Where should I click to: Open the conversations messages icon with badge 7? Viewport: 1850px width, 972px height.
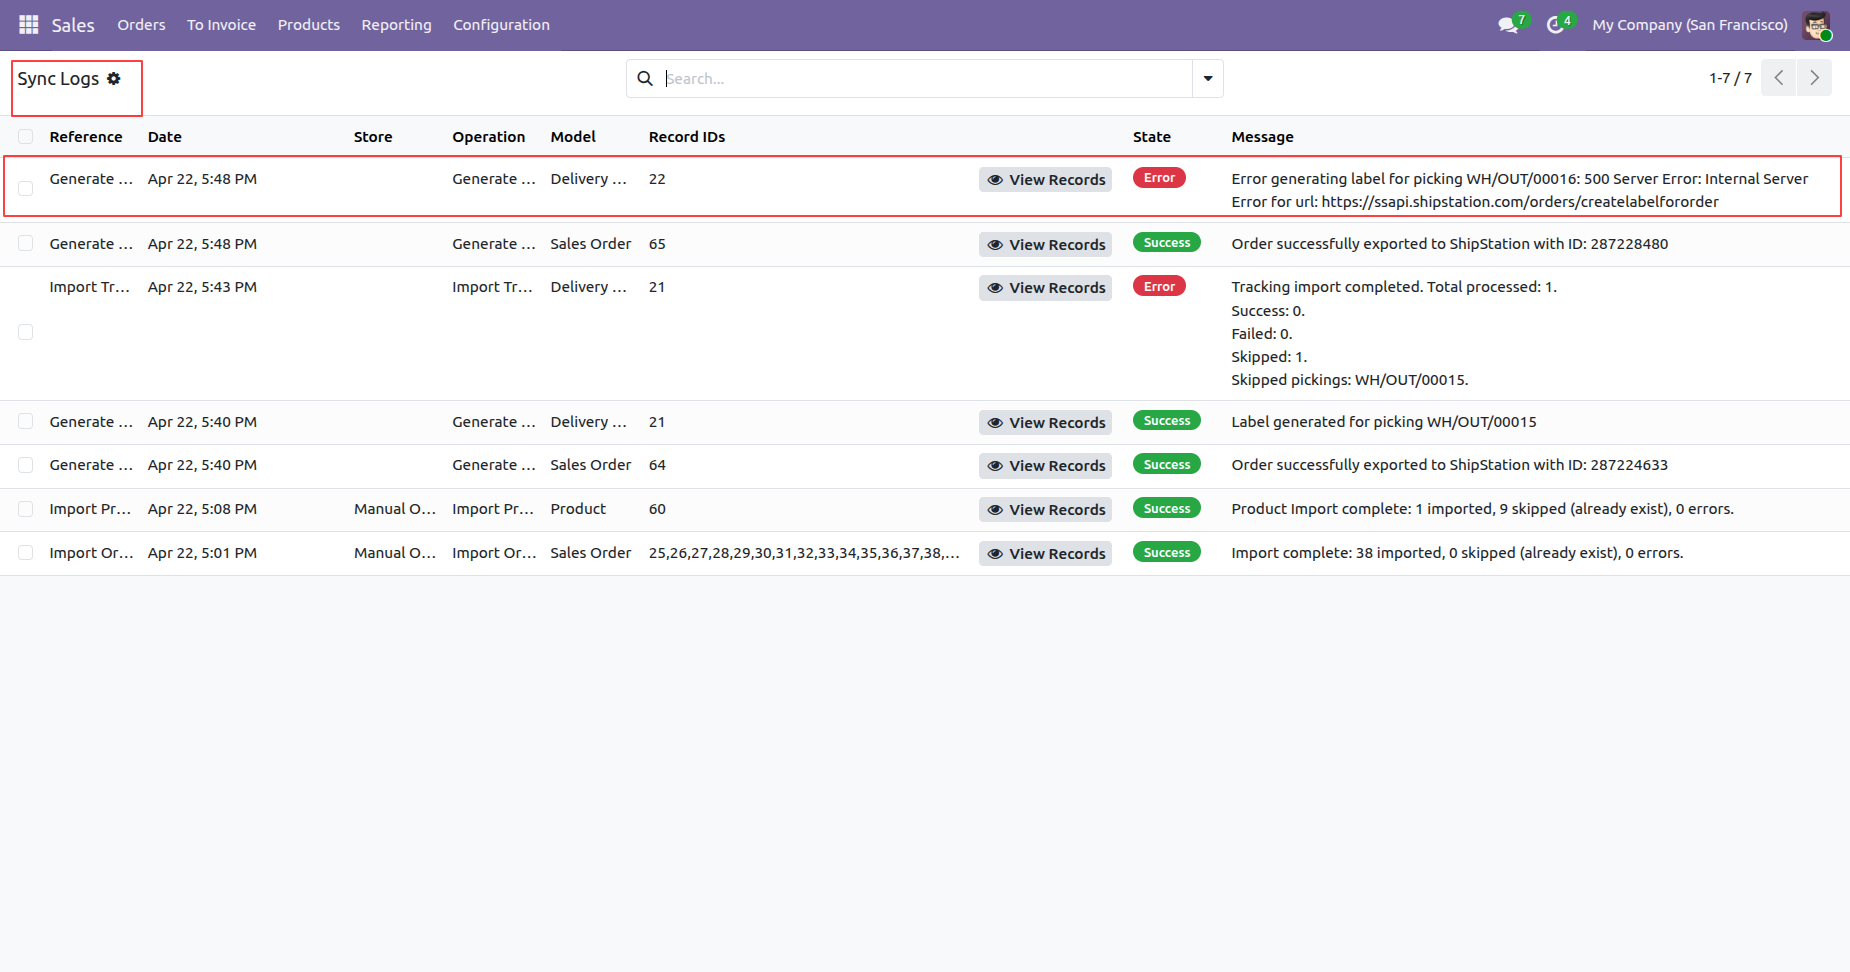1510,24
